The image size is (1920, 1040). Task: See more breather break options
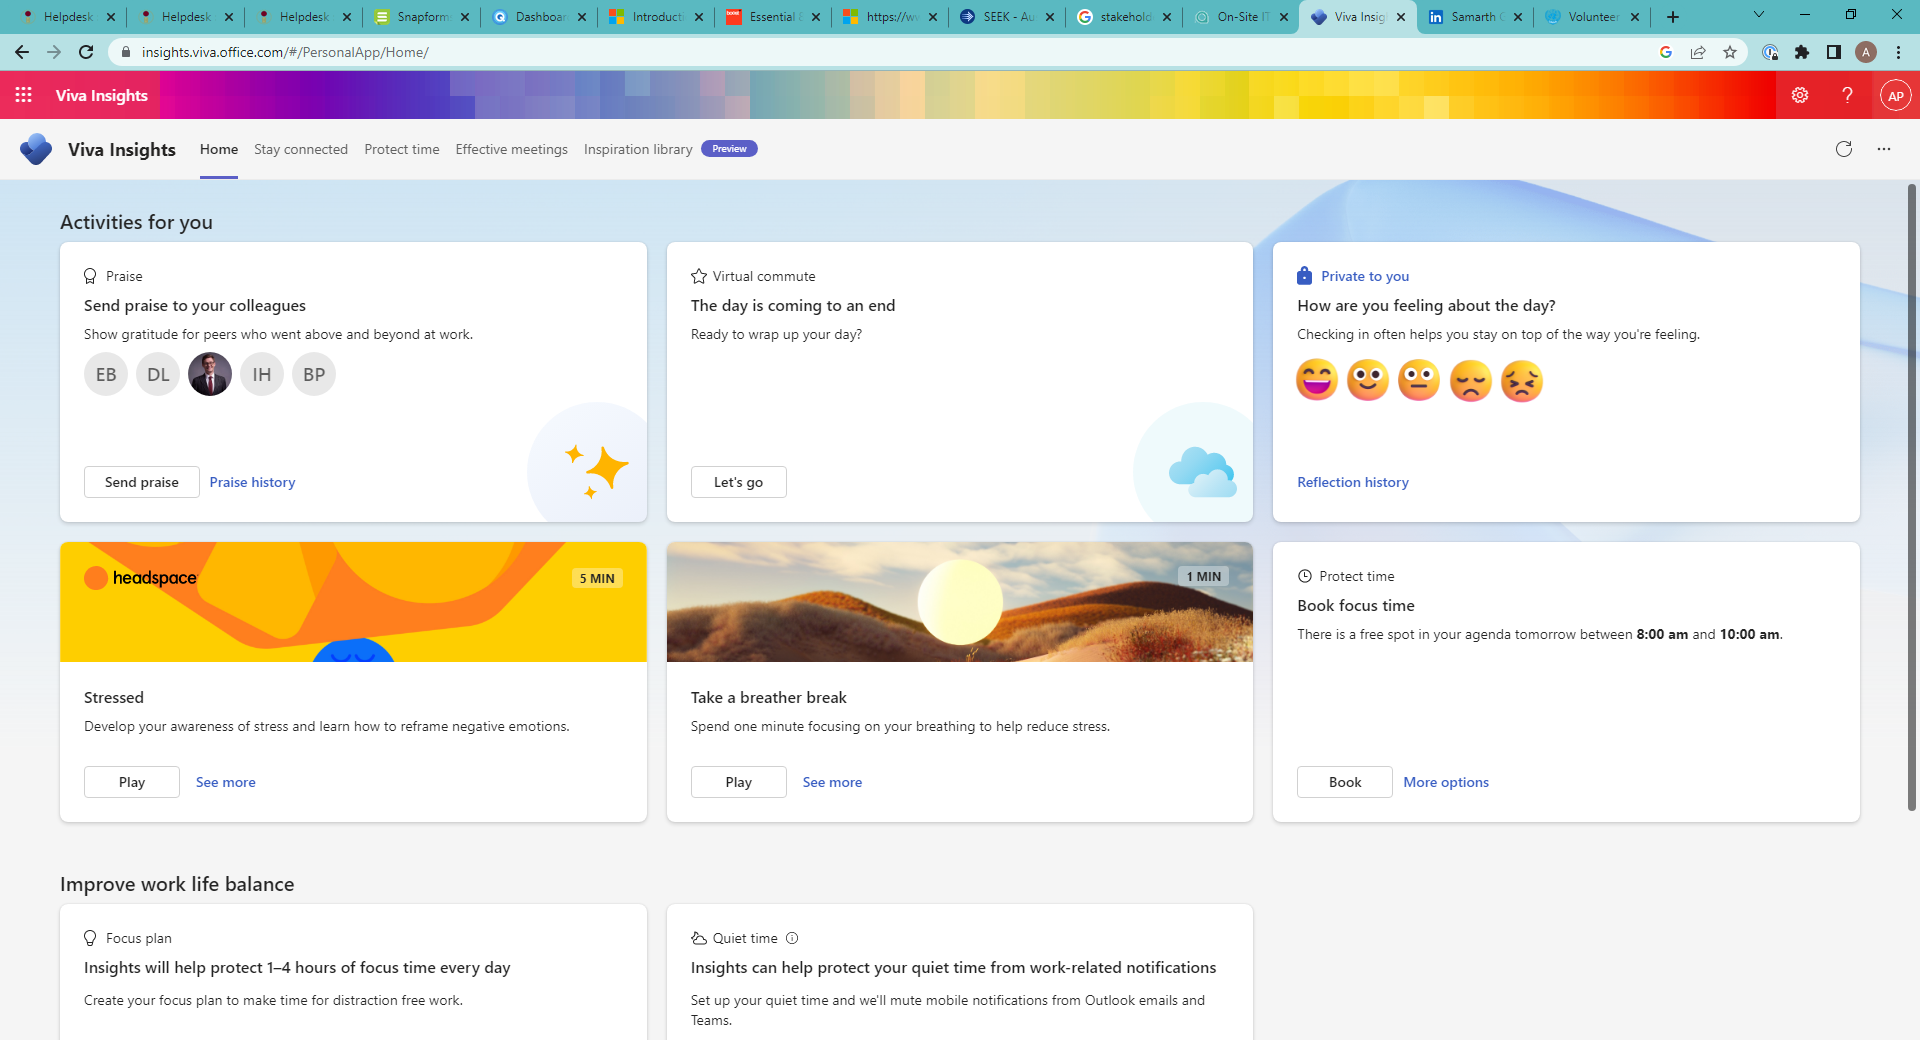click(832, 782)
